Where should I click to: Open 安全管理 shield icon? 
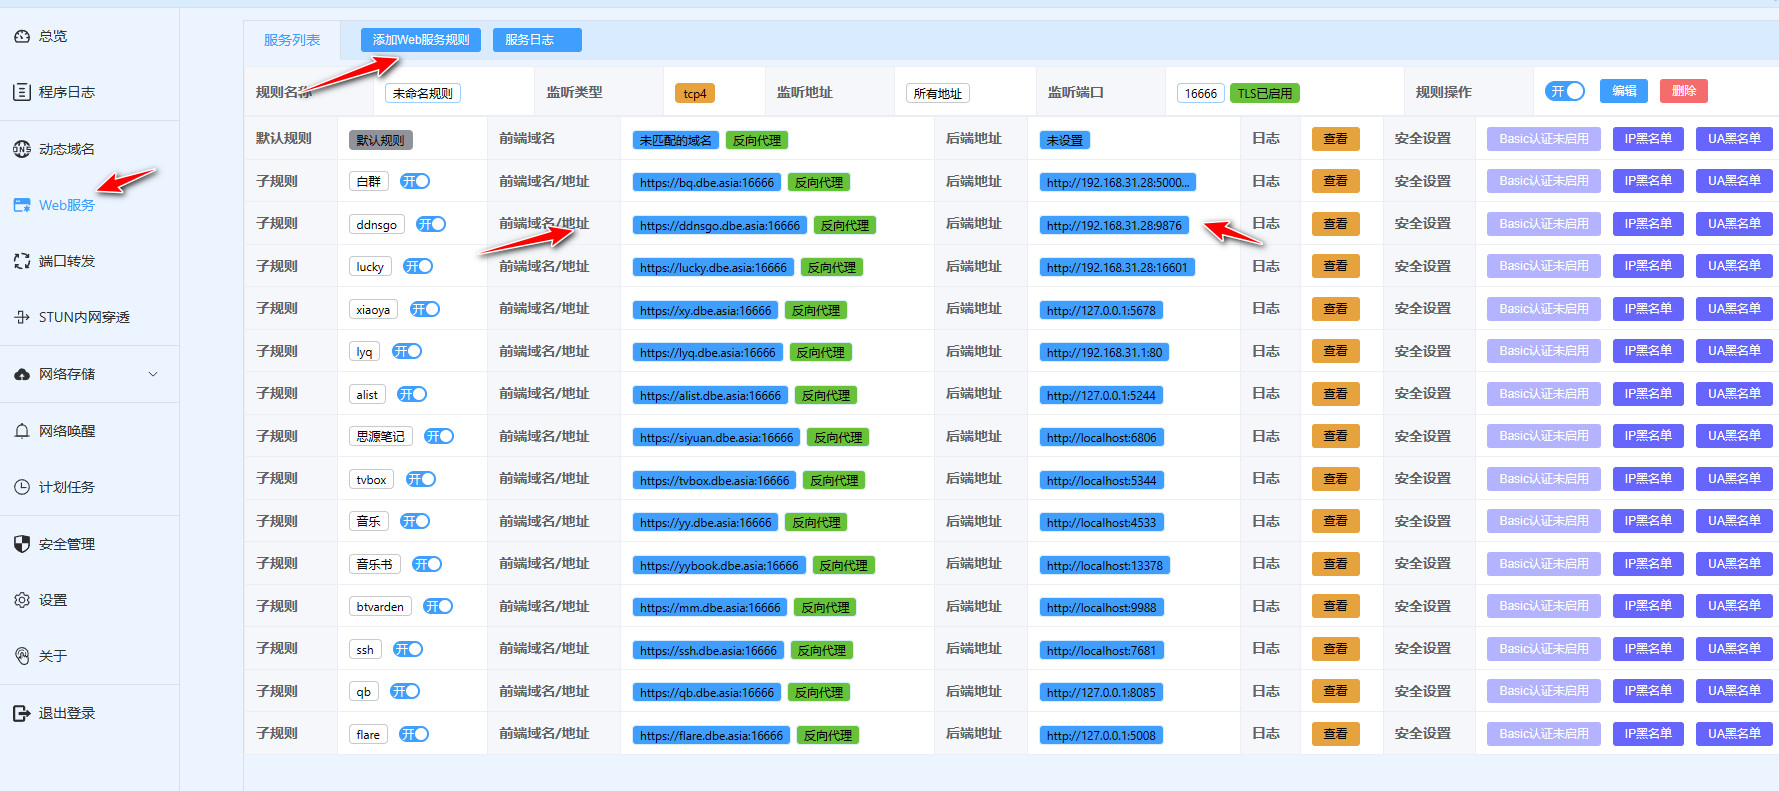[22, 544]
